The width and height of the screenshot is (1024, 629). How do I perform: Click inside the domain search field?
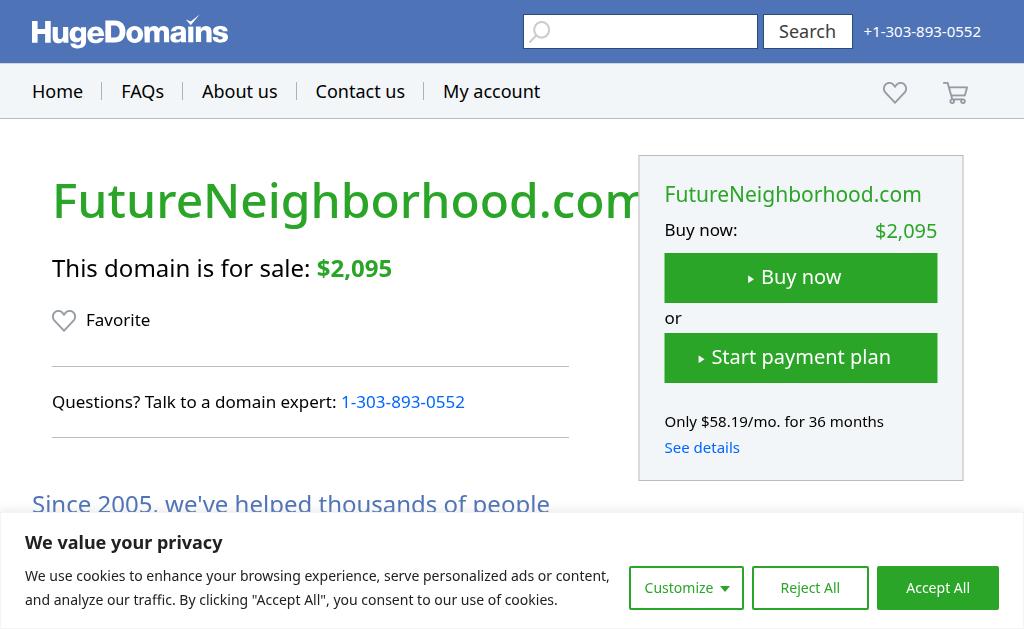point(640,31)
